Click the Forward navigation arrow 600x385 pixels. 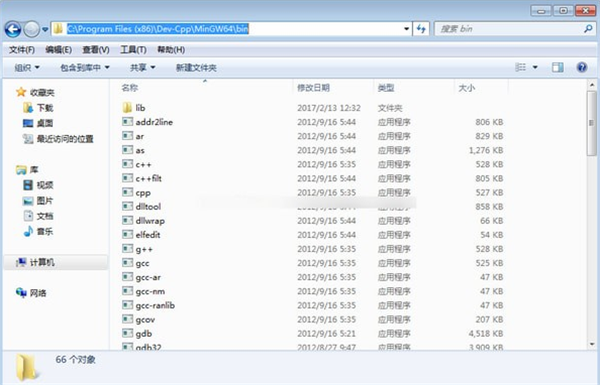pos(31,29)
